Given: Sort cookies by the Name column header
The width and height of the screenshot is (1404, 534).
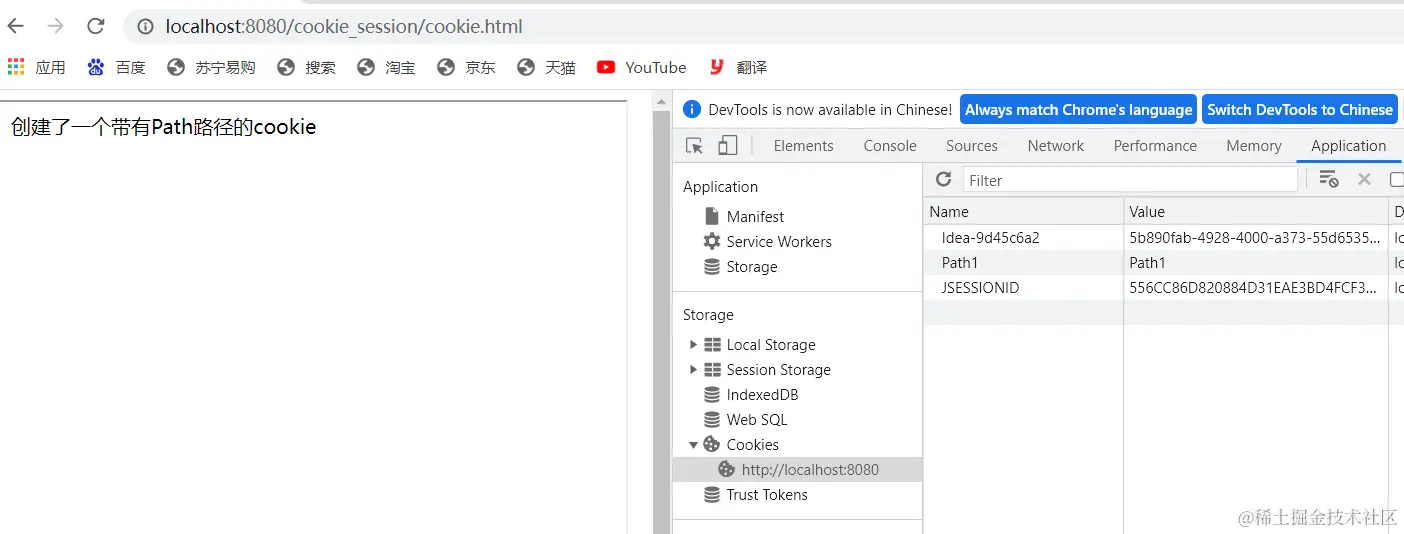Looking at the screenshot, I should [1023, 211].
